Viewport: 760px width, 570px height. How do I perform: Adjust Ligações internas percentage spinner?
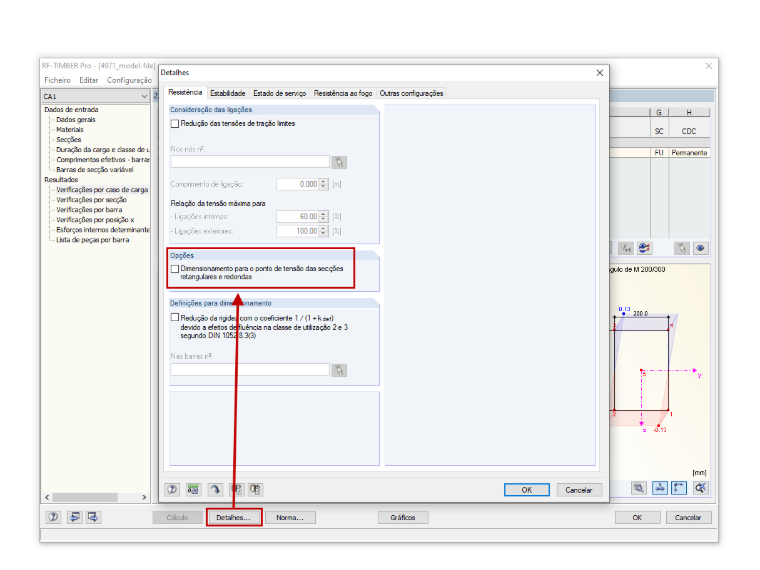click(324, 216)
